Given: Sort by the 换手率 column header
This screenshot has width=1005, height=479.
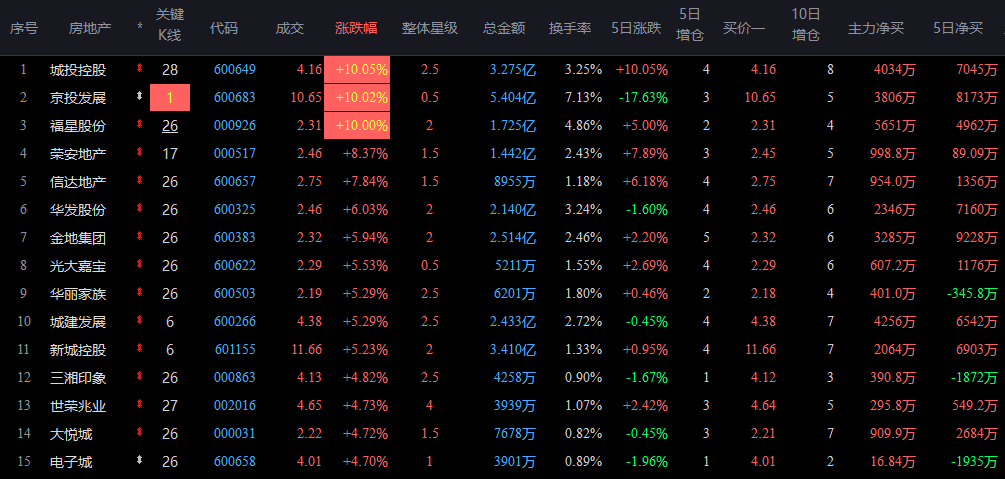Looking at the screenshot, I should tap(570, 28).
